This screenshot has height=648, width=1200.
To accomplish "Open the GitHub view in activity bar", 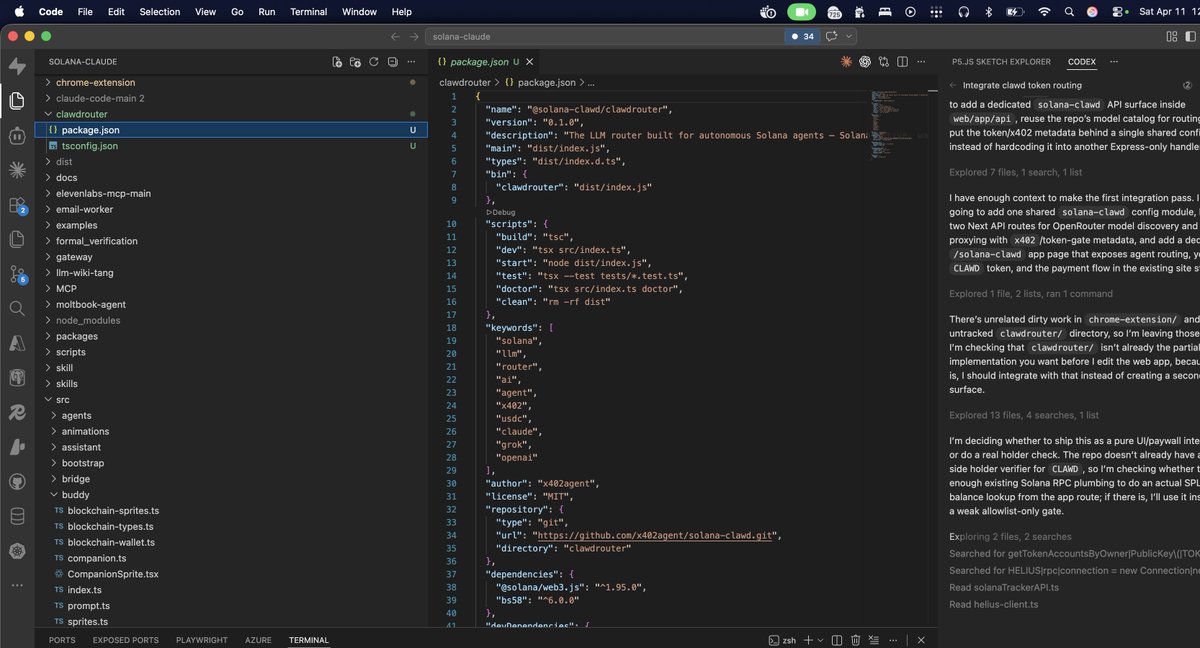I will point(17,482).
